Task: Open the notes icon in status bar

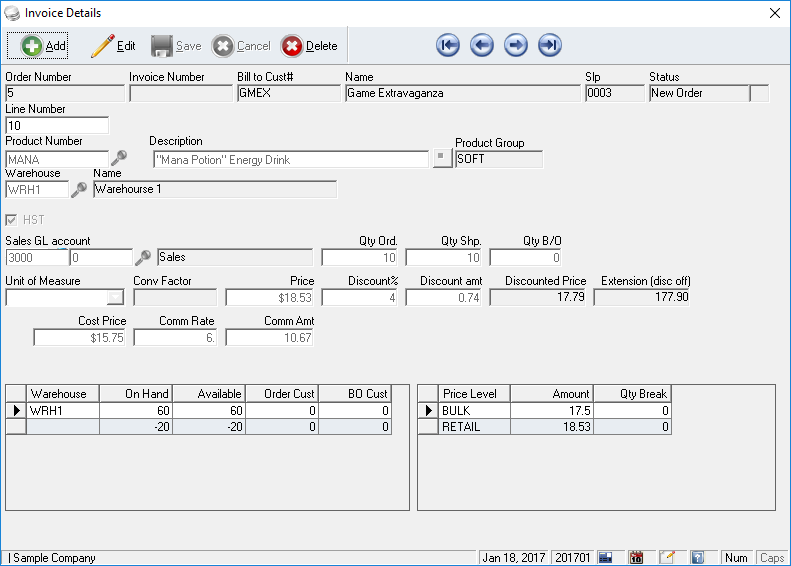Action: coord(667,557)
